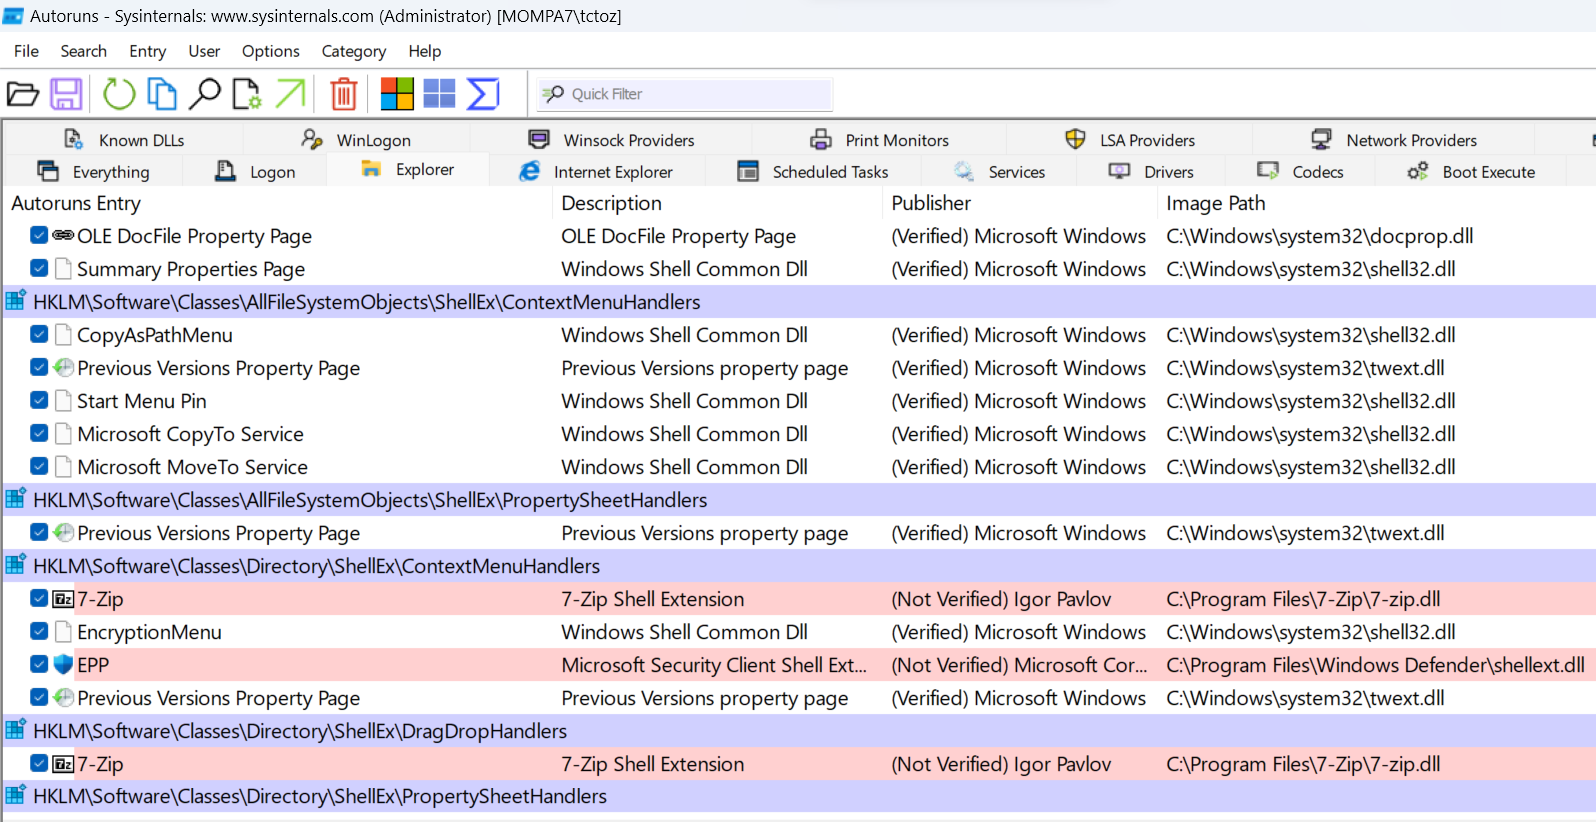
Task: Toggle the Start Menu Pin checkbox
Action: (39, 400)
